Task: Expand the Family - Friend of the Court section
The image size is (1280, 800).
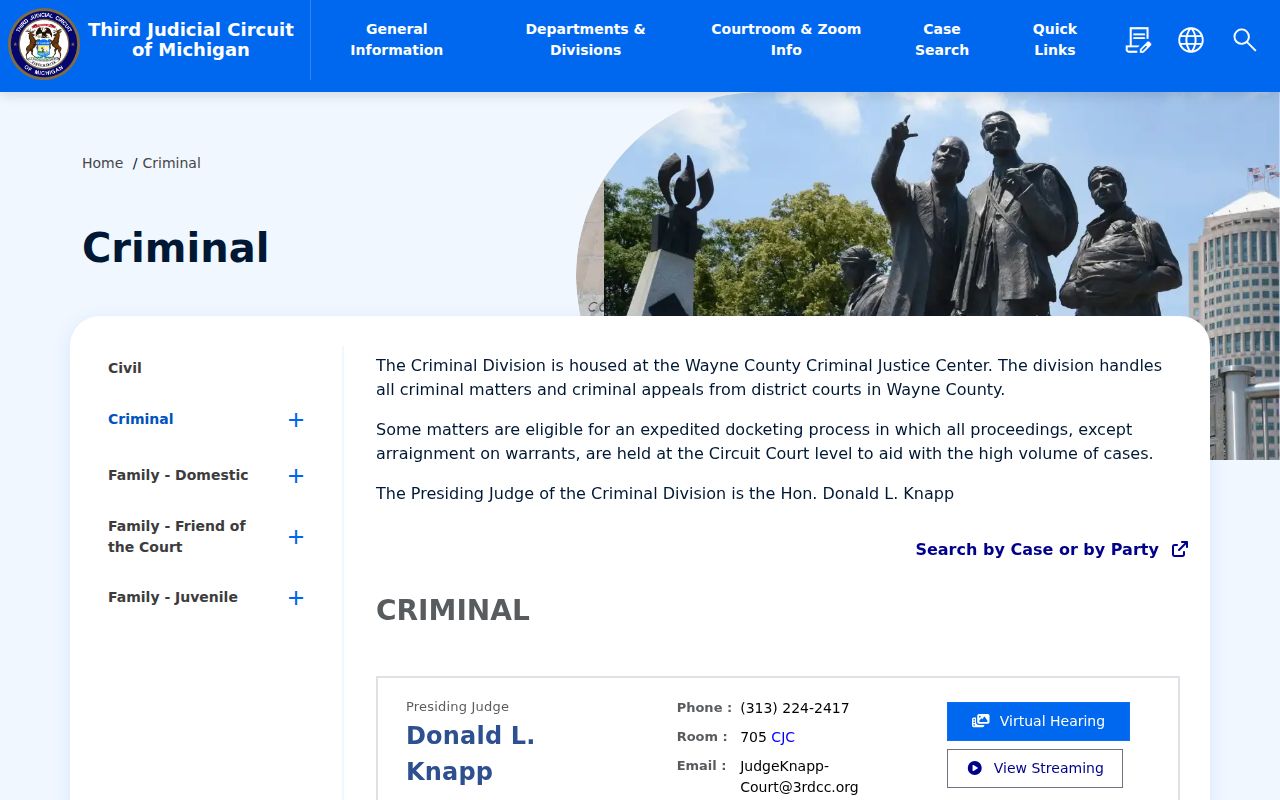Action: click(296, 537)
